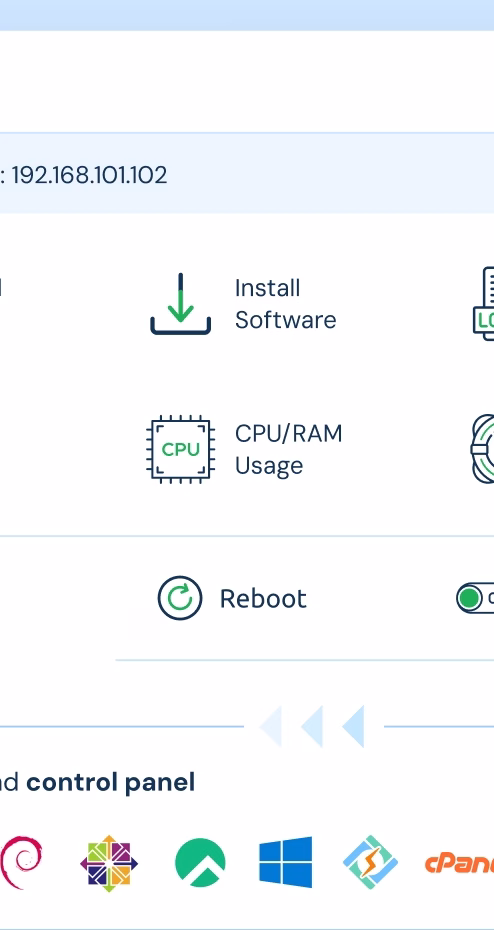494x930 pixels.
Task: Click the 192.168.101.102 IP address bar
Action: [x=247, y=173]
